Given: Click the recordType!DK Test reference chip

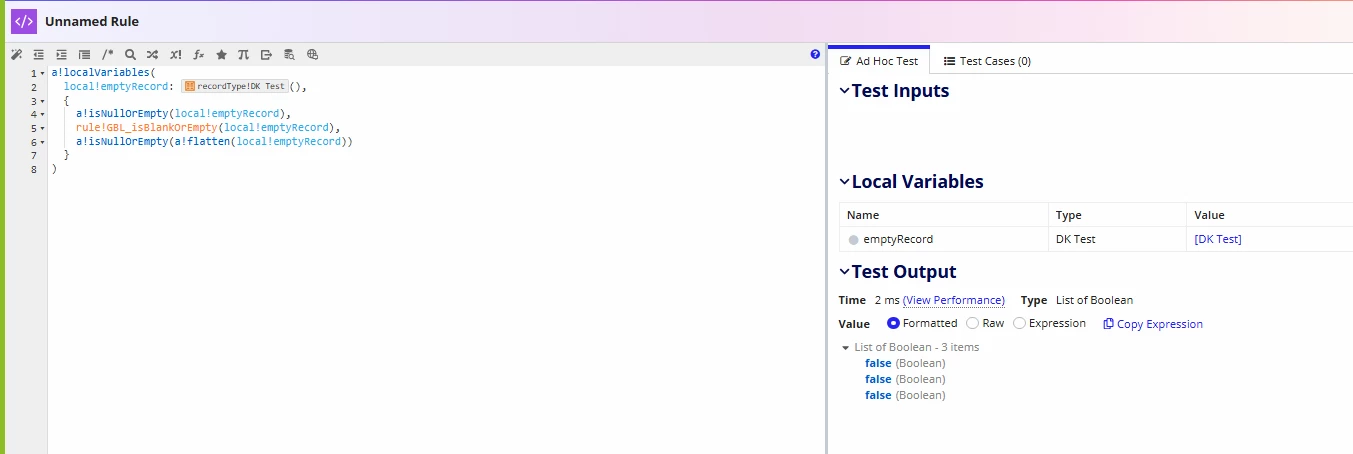Looking at the screenshot, I should click(235, 86).
